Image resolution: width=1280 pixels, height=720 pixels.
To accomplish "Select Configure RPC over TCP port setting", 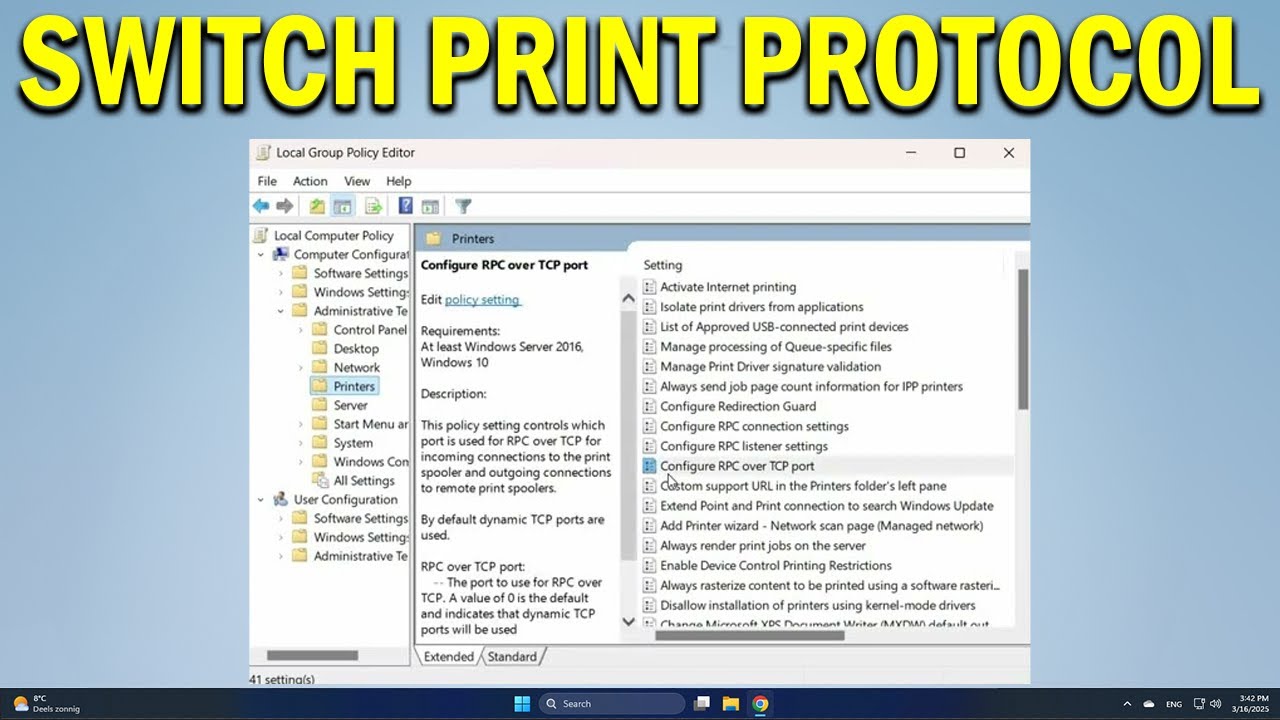I will pos(737,466).
